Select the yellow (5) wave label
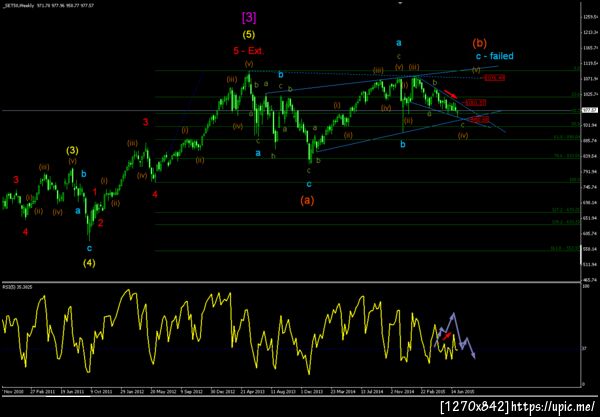Viewport: 600px width, 417px height. [249, 34]
